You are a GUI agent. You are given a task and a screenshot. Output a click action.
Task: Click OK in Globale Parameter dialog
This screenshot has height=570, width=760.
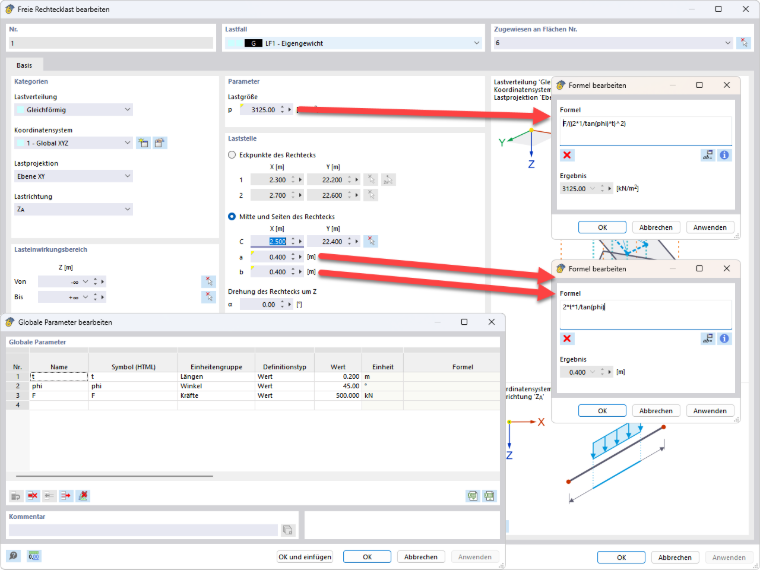pos(367,557)
